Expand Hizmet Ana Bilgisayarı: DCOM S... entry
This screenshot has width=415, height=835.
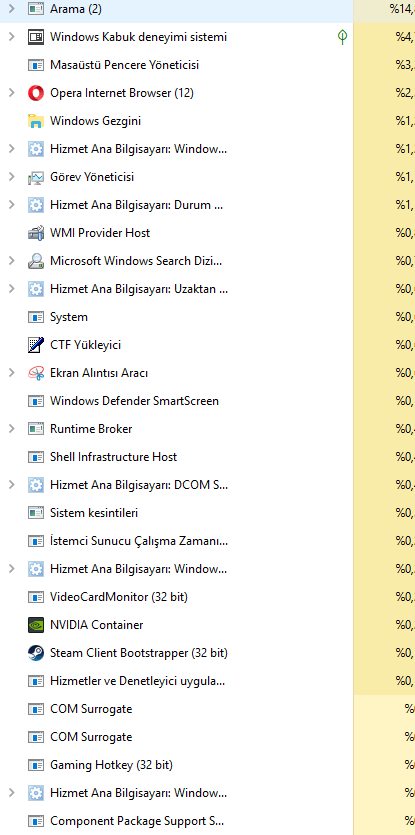(12, 485)
